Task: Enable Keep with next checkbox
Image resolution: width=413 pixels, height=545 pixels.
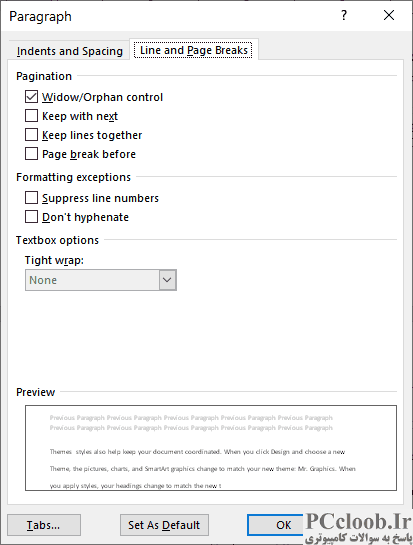Action: (31, 116)
